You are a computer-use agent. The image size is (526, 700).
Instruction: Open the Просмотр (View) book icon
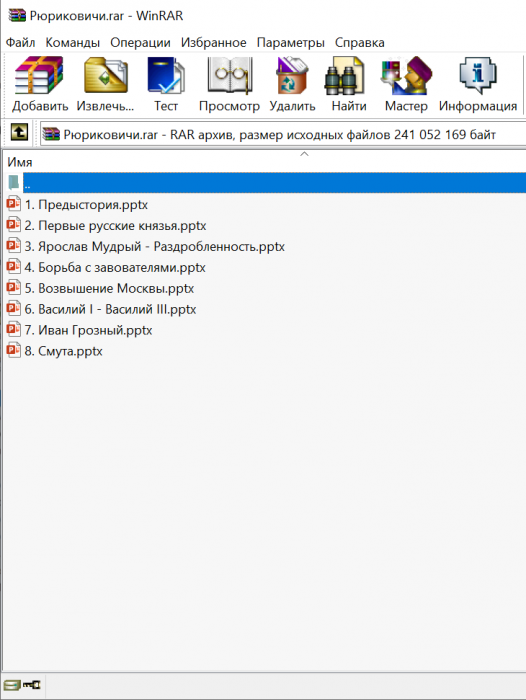[230, 76]
